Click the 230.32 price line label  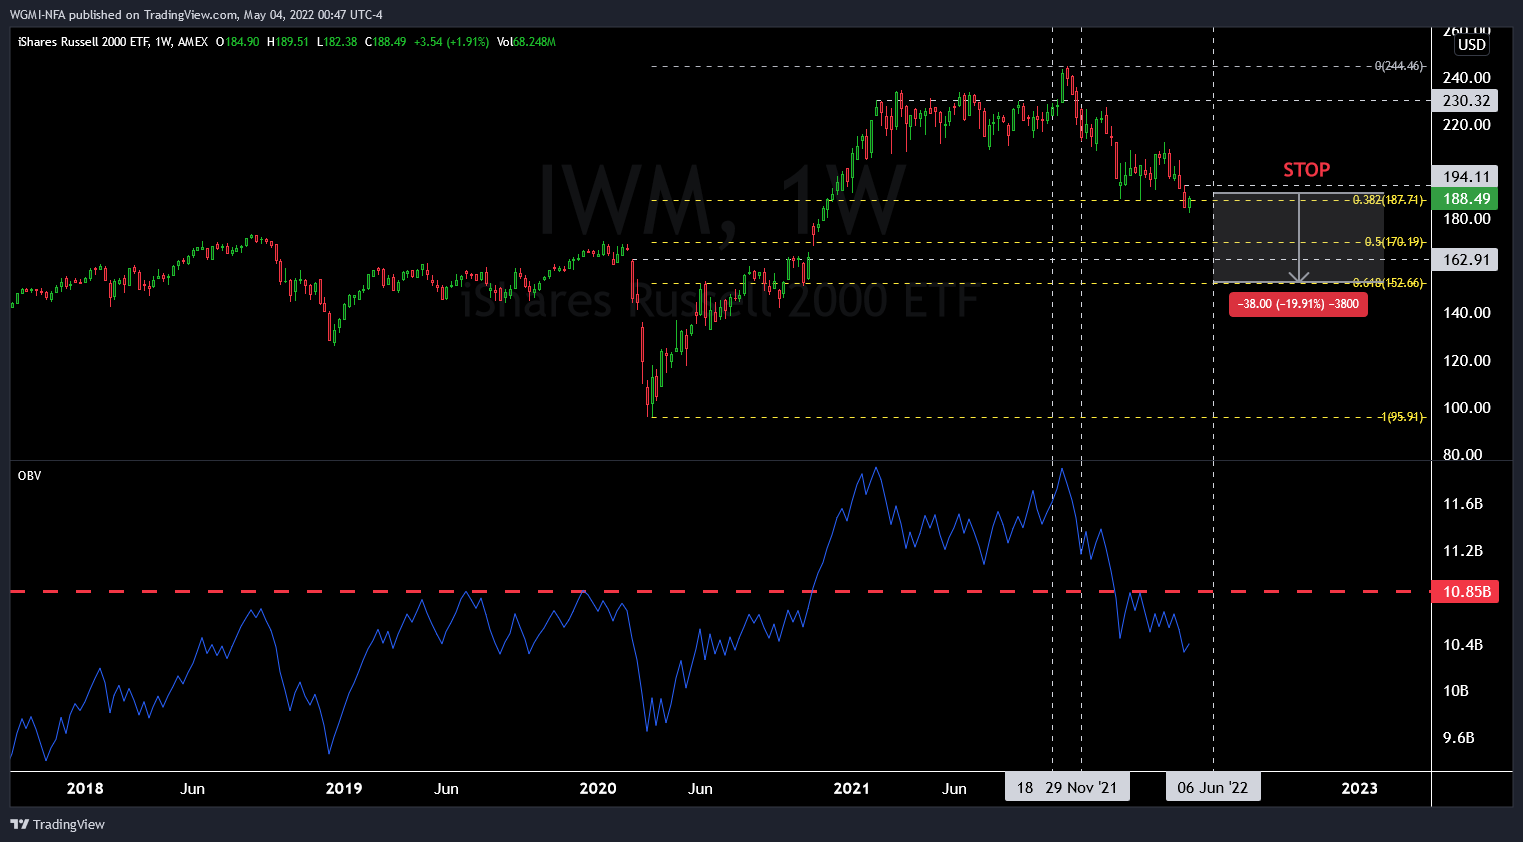point(1466,100)
